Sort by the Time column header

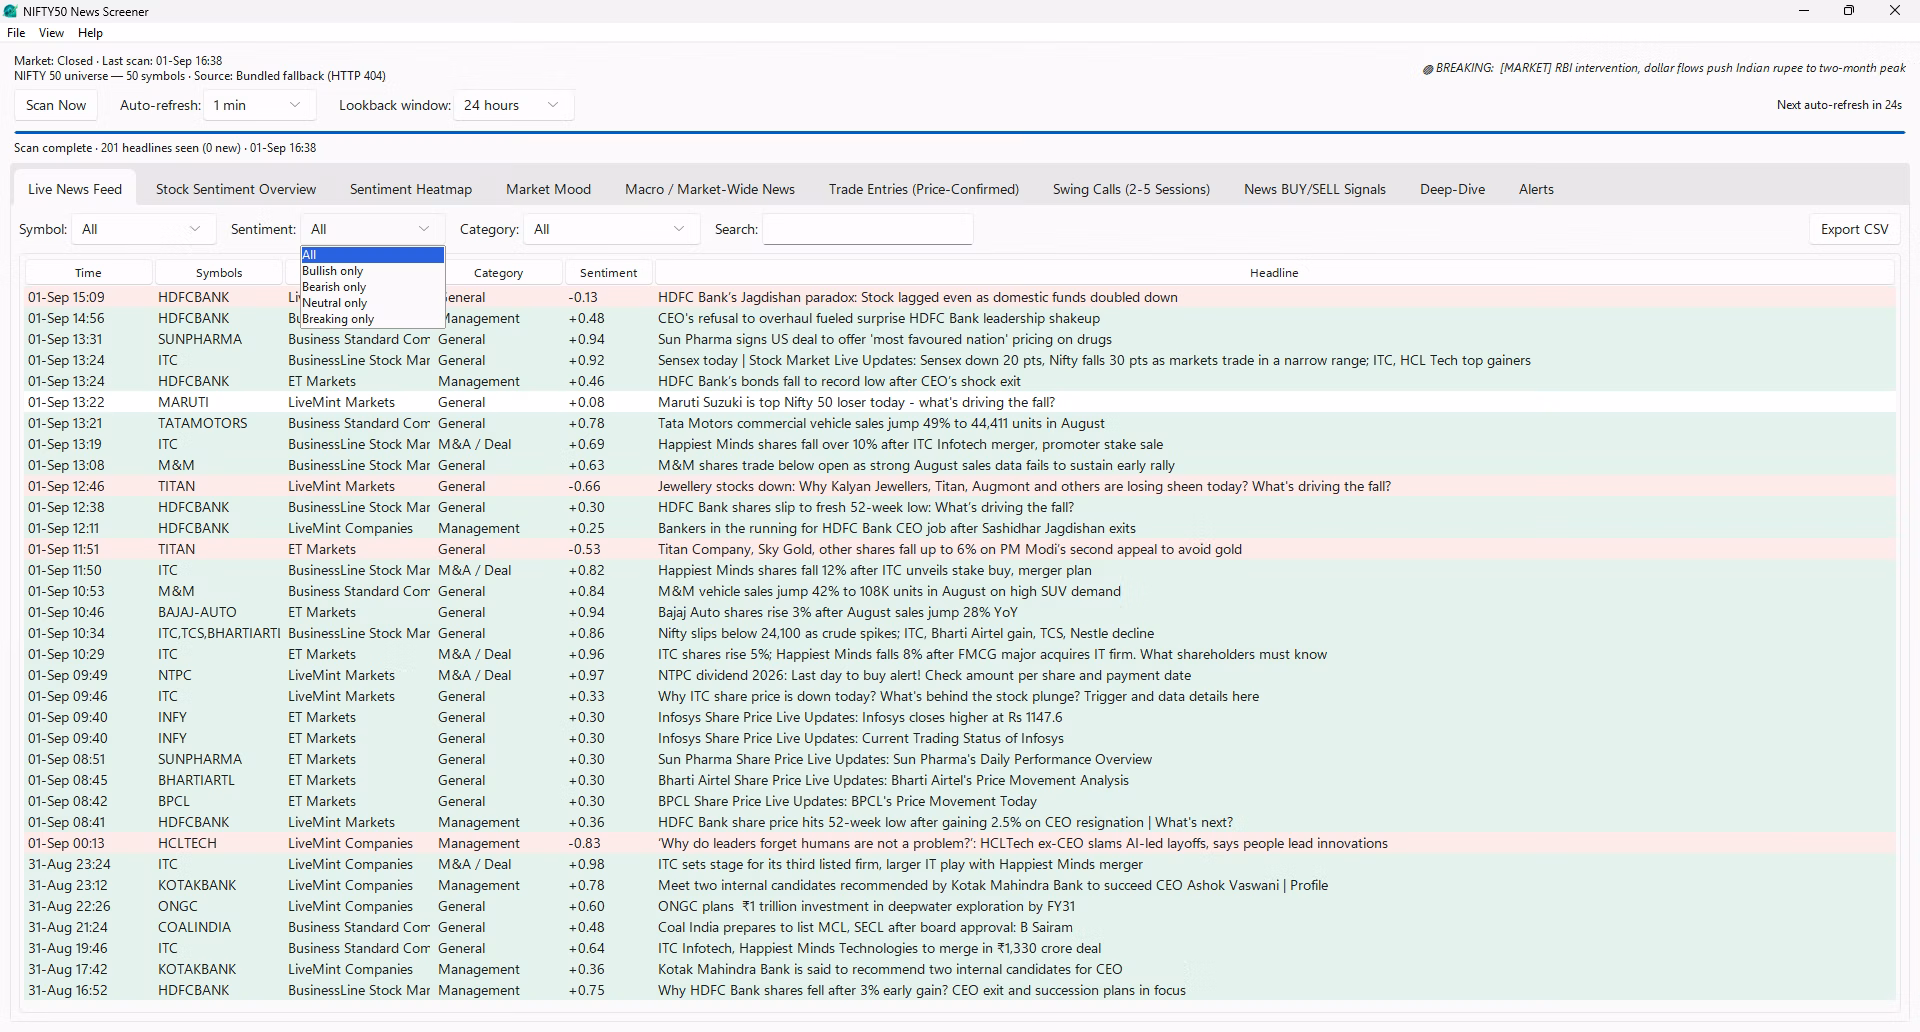point(88,273)
